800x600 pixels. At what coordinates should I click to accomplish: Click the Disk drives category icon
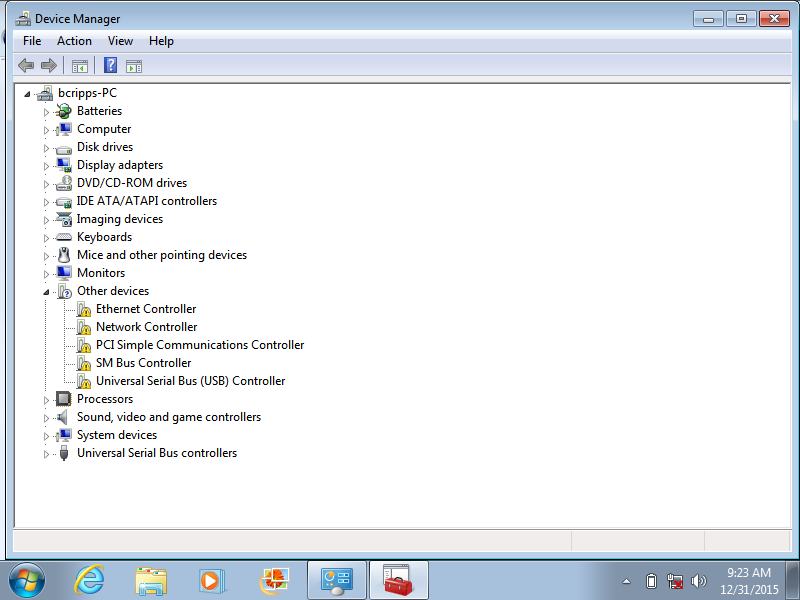(x=64, y=149)
